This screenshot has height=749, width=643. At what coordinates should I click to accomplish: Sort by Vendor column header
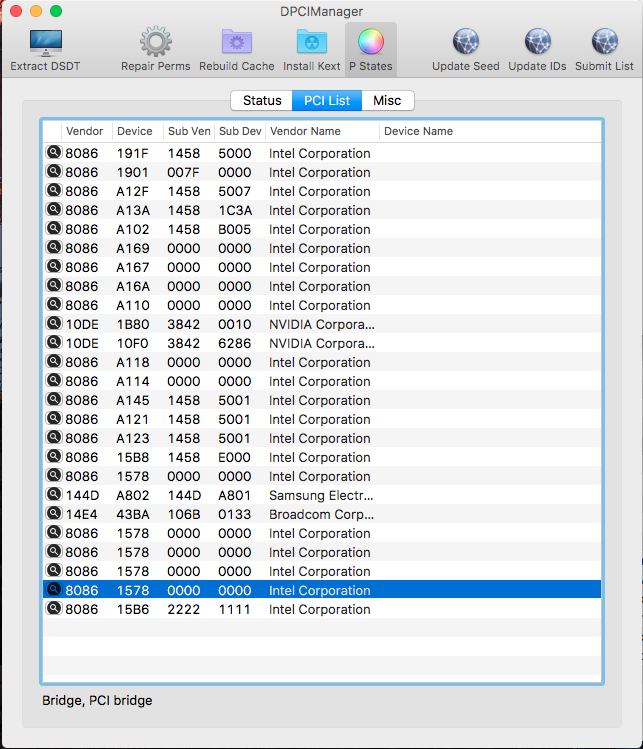[85, 131]
